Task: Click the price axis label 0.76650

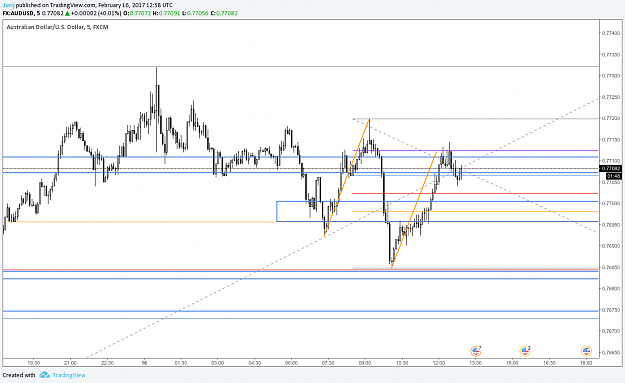Action: 611,352
